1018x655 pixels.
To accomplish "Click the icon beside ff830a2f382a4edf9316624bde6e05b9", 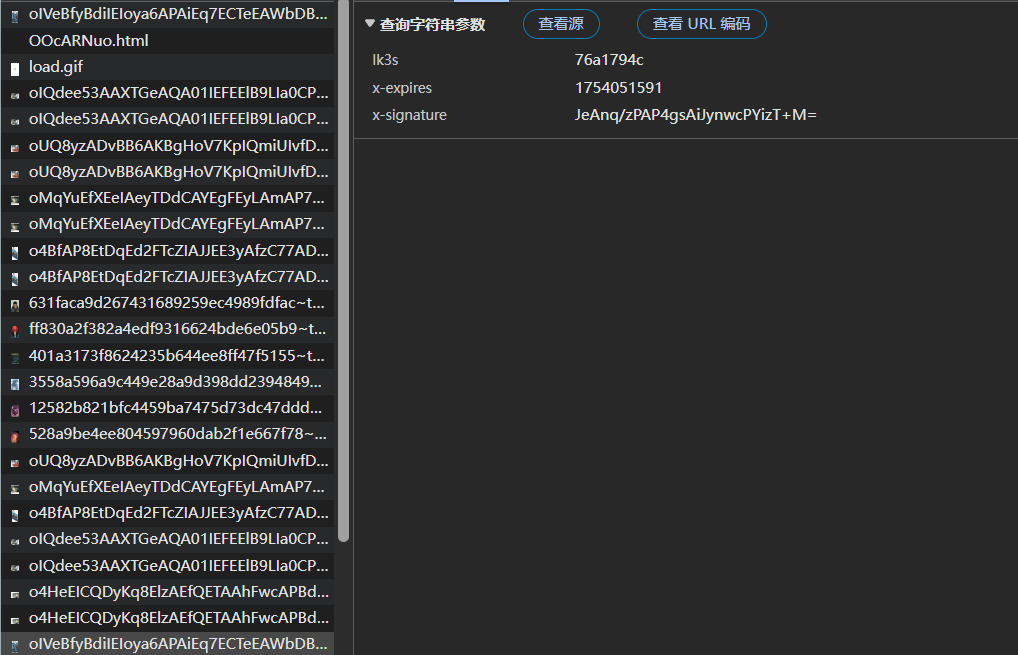I will (15, 331).
